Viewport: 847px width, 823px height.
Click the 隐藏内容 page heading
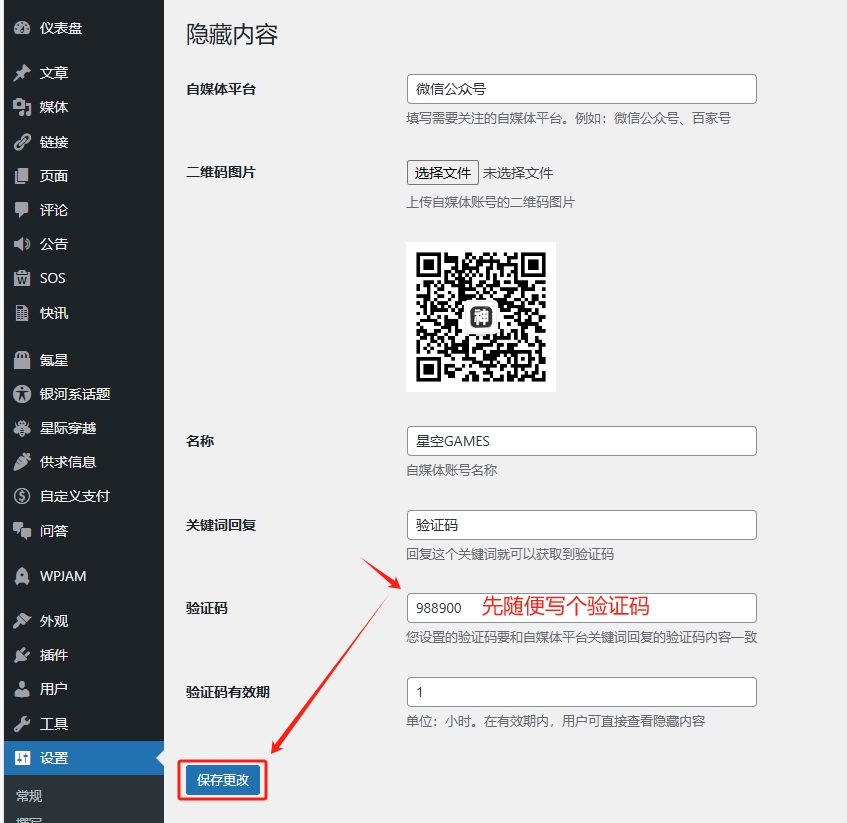(231, 34)
